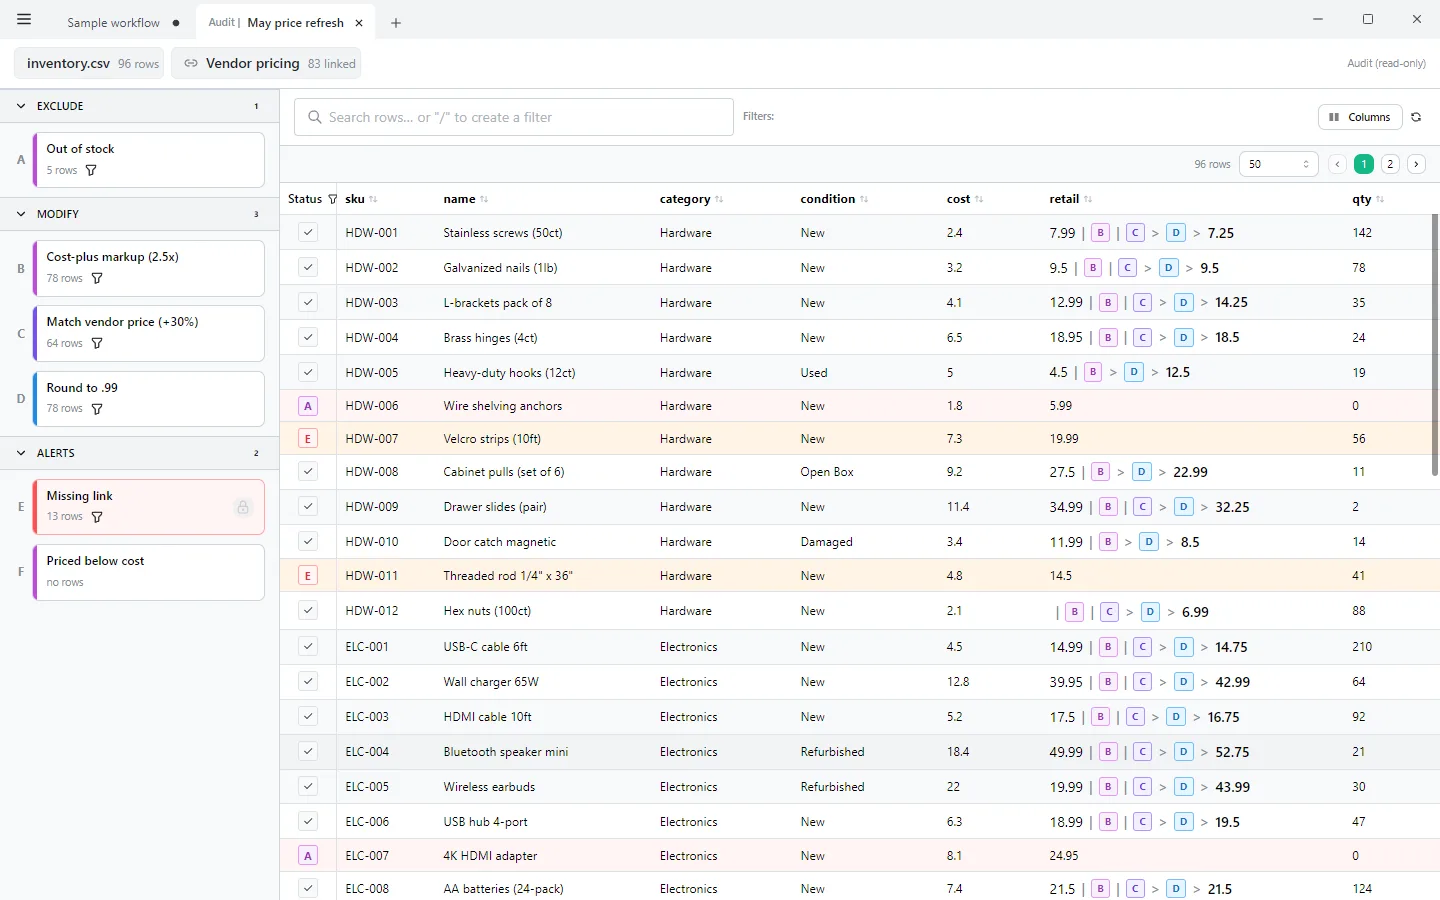Click the Status column filter icon
The height and width of the screenshot is (900, 1440).
pos(333,199)
